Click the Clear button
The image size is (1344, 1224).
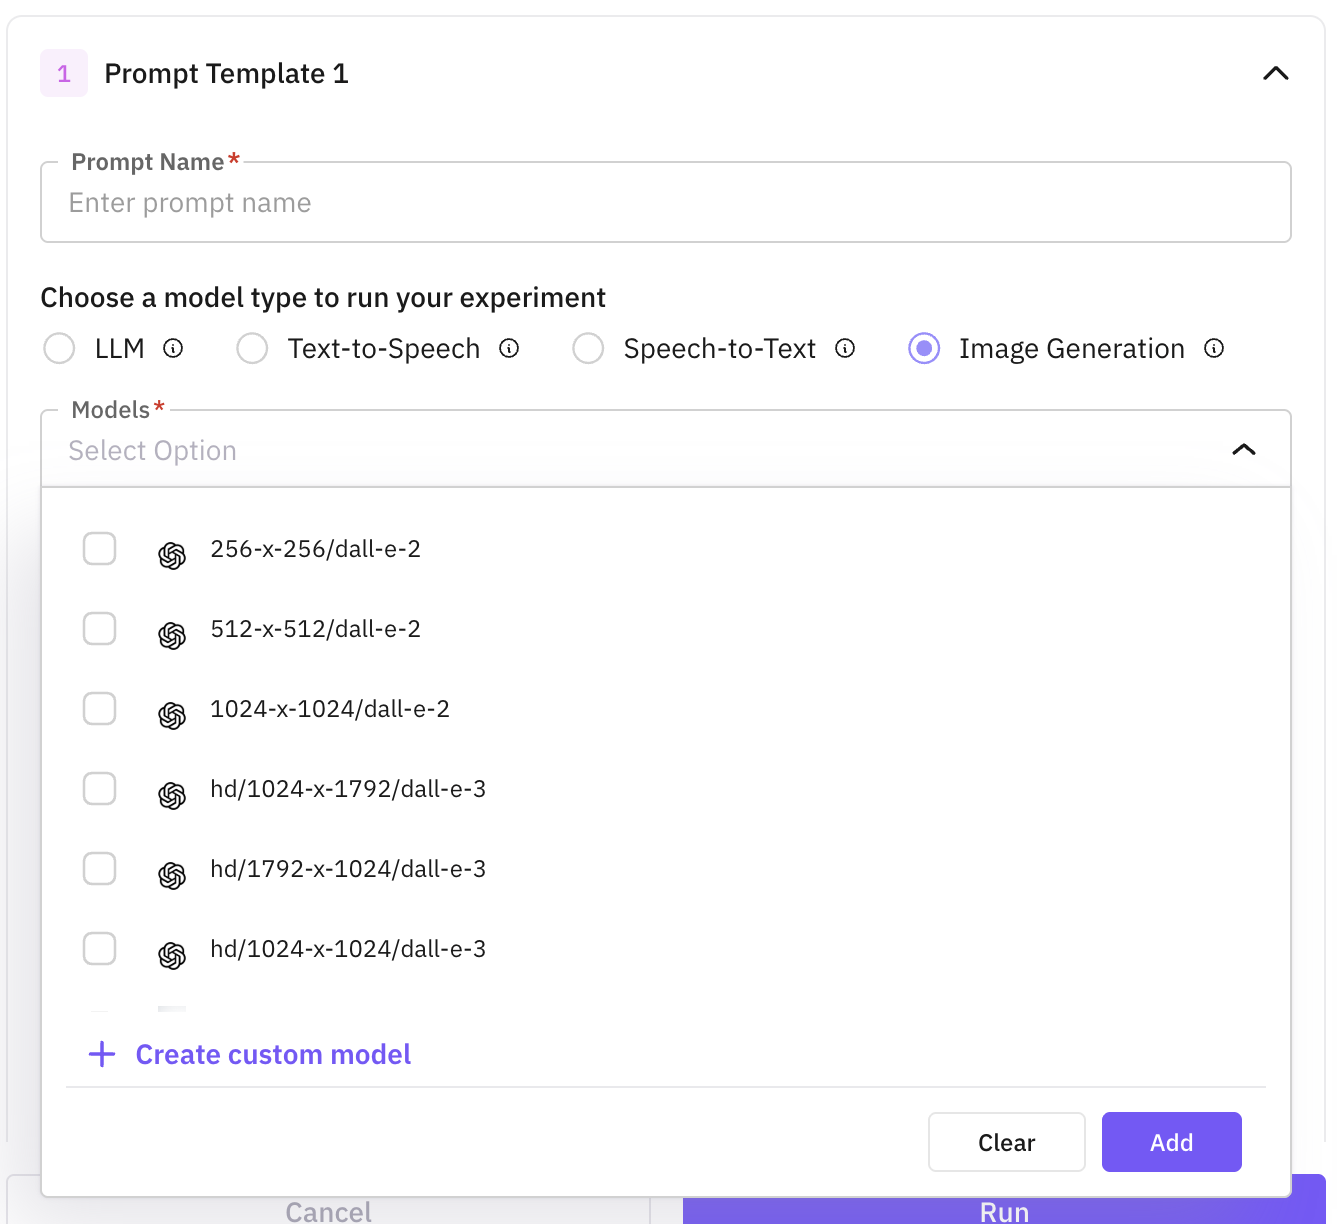coord(1007,1142)
